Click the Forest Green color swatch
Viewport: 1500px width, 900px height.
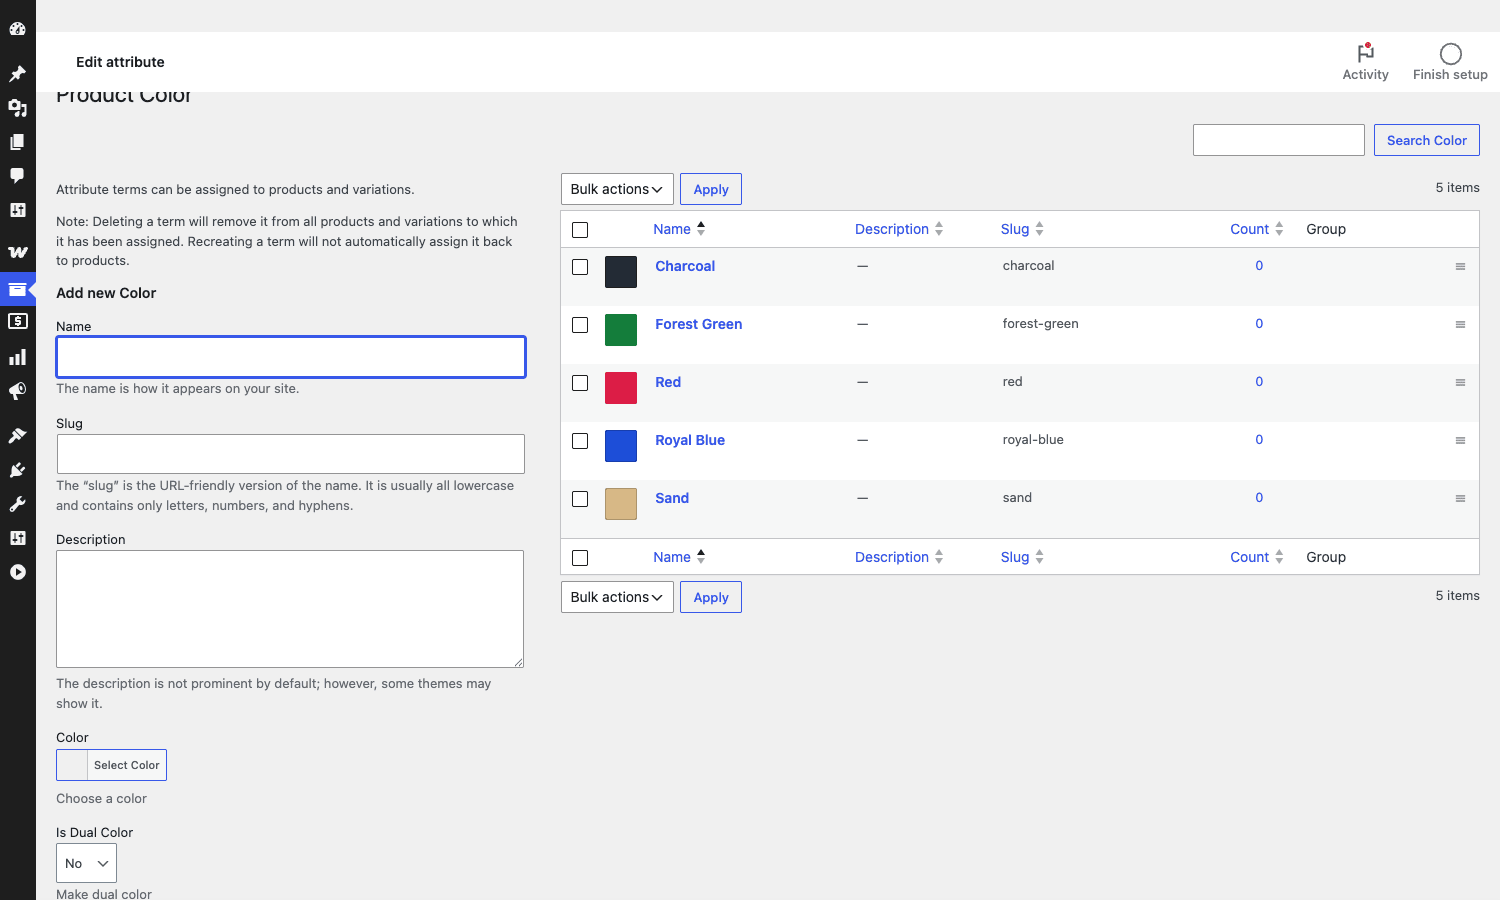[x=621, y=330]
